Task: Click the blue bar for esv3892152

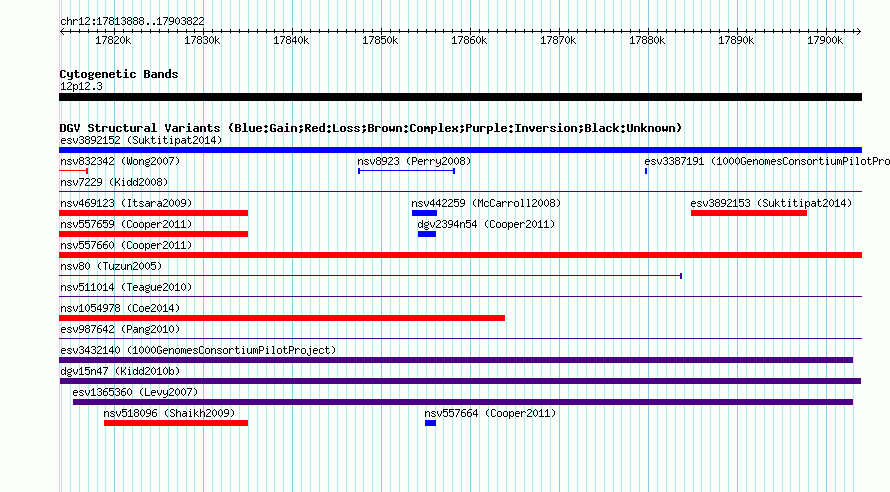Action: coord(460,150)
